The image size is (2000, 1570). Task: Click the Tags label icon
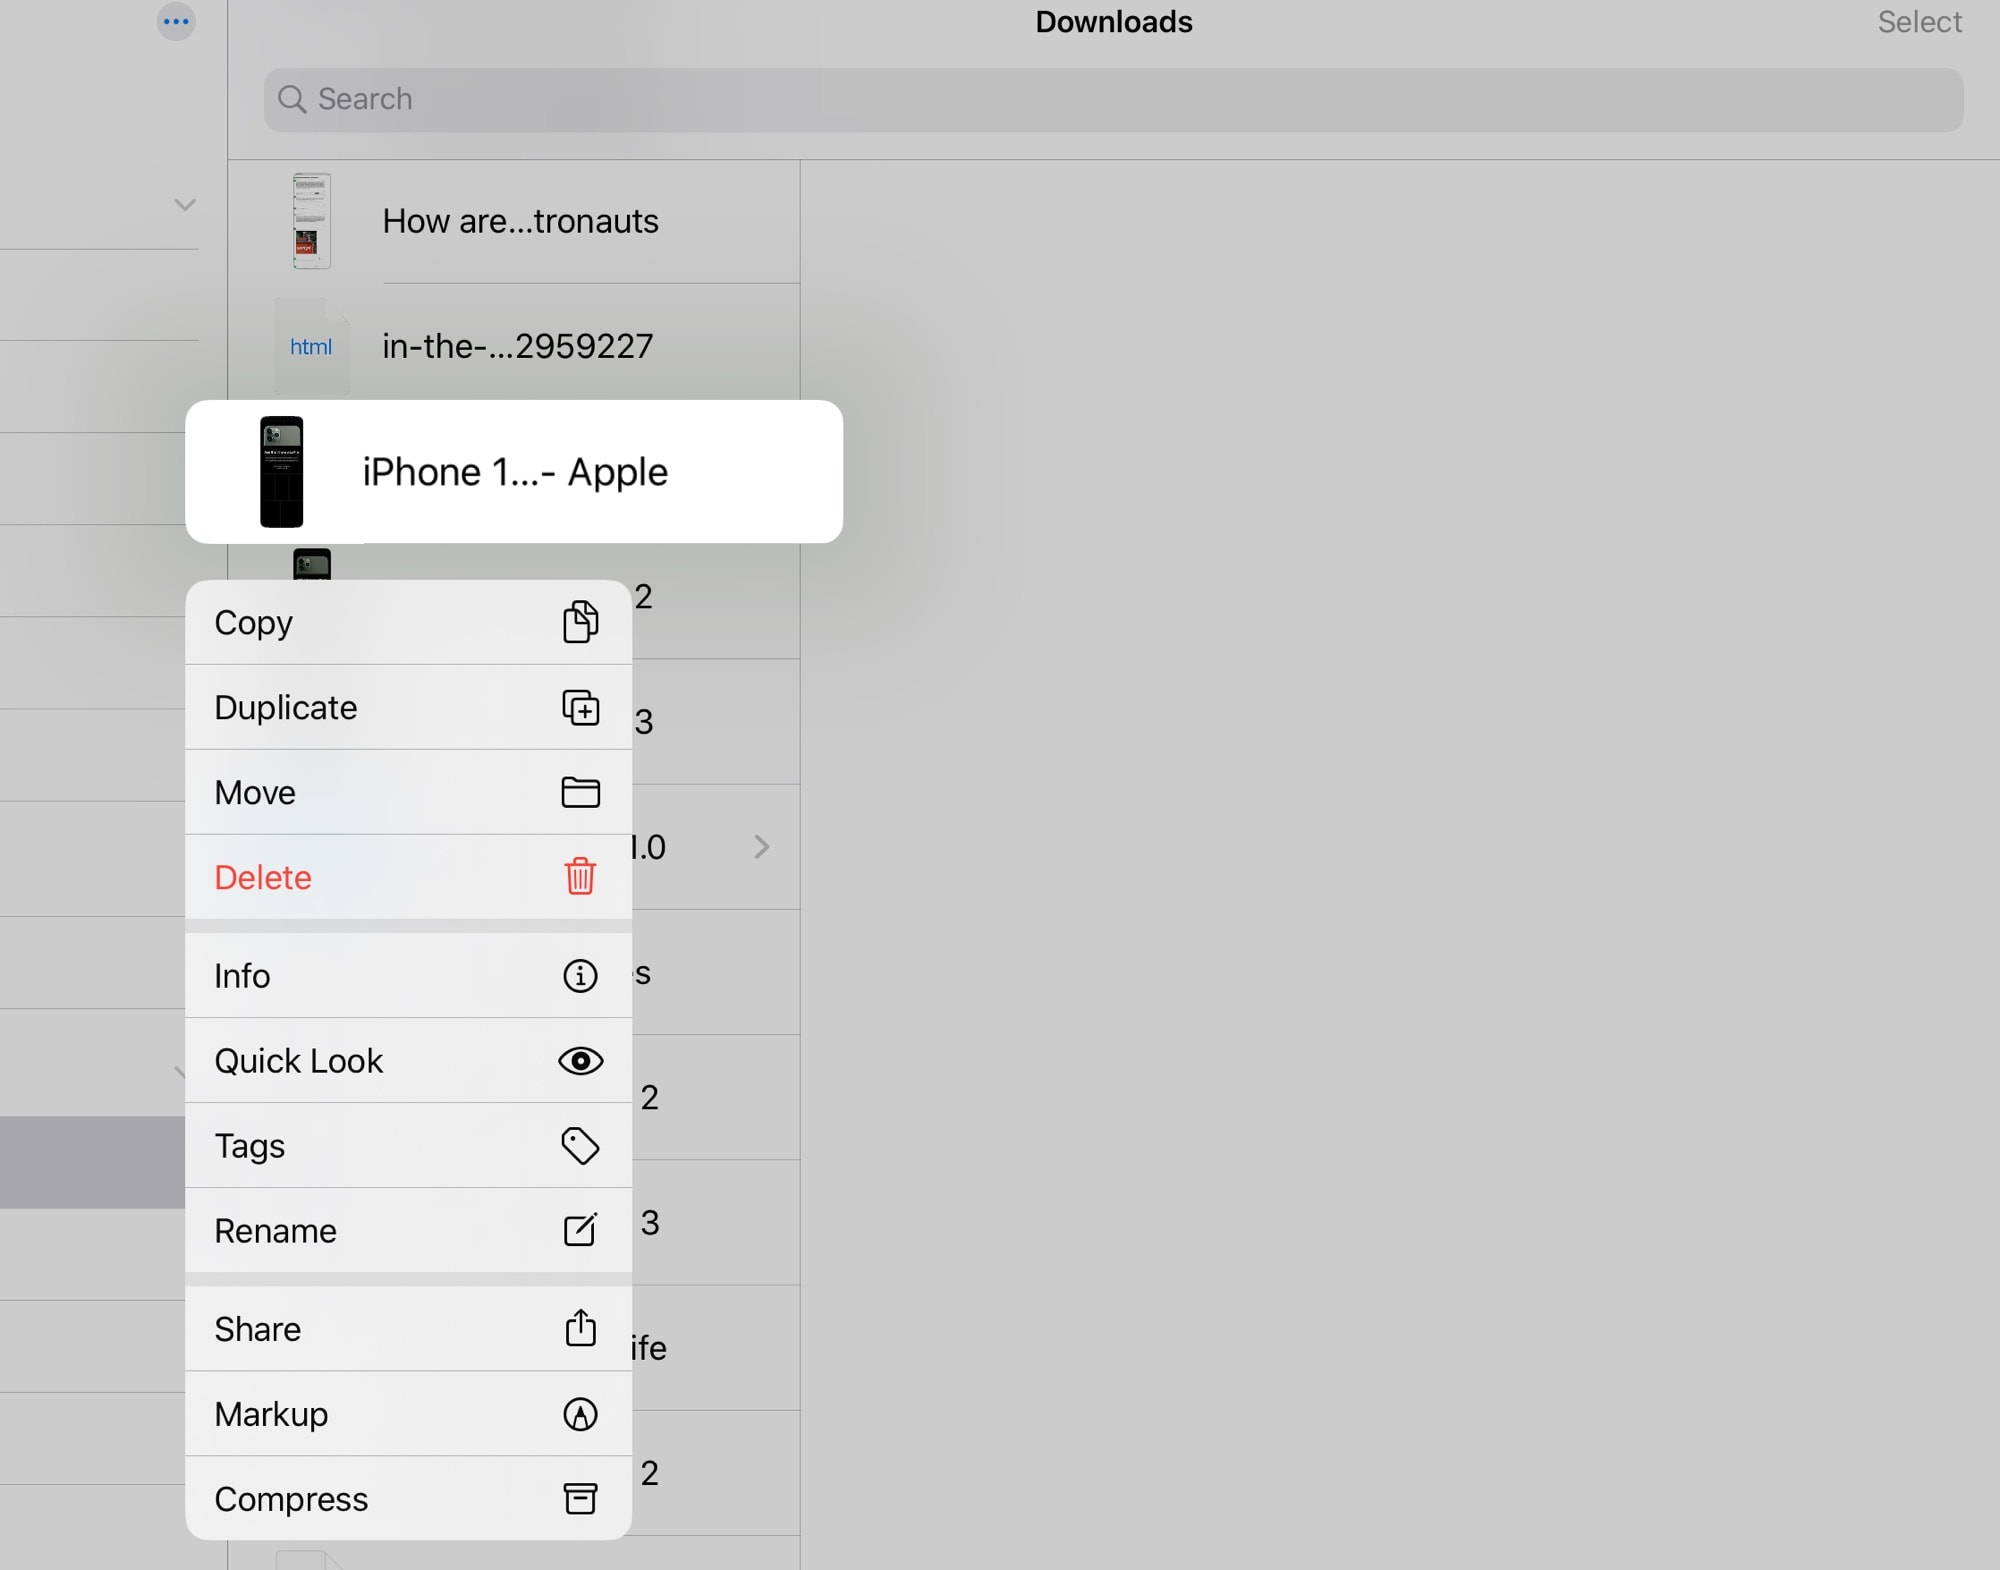(580, 1146)
